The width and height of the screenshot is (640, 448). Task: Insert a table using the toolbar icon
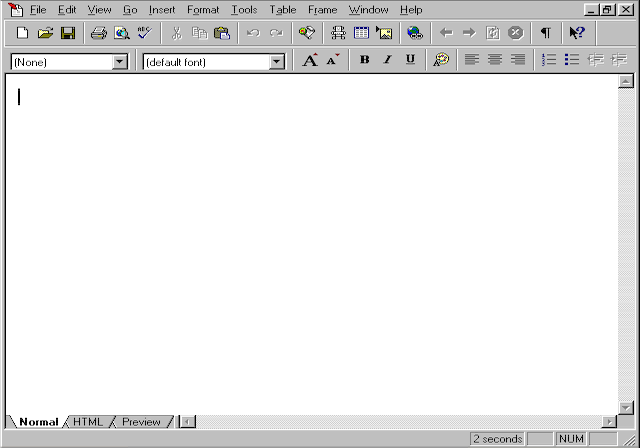pos(361,33)
